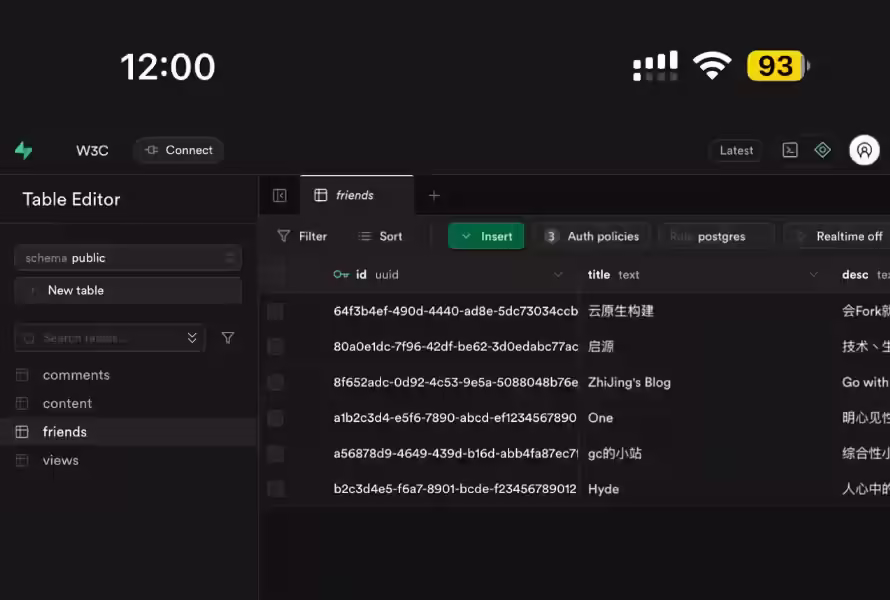This screenshot has width=890, height=600.
Task: Select the friends table in sidebar
Action: coord(128,432)
